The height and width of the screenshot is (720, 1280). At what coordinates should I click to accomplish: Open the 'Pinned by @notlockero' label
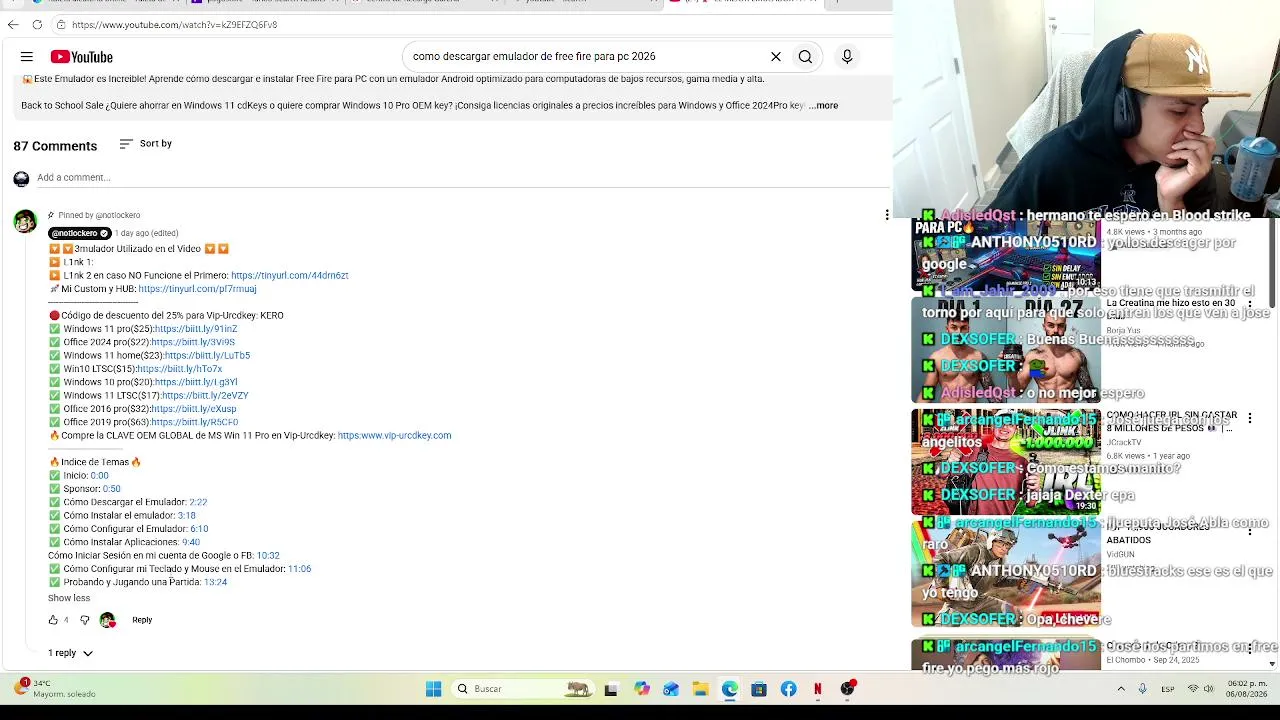[99, 215]
